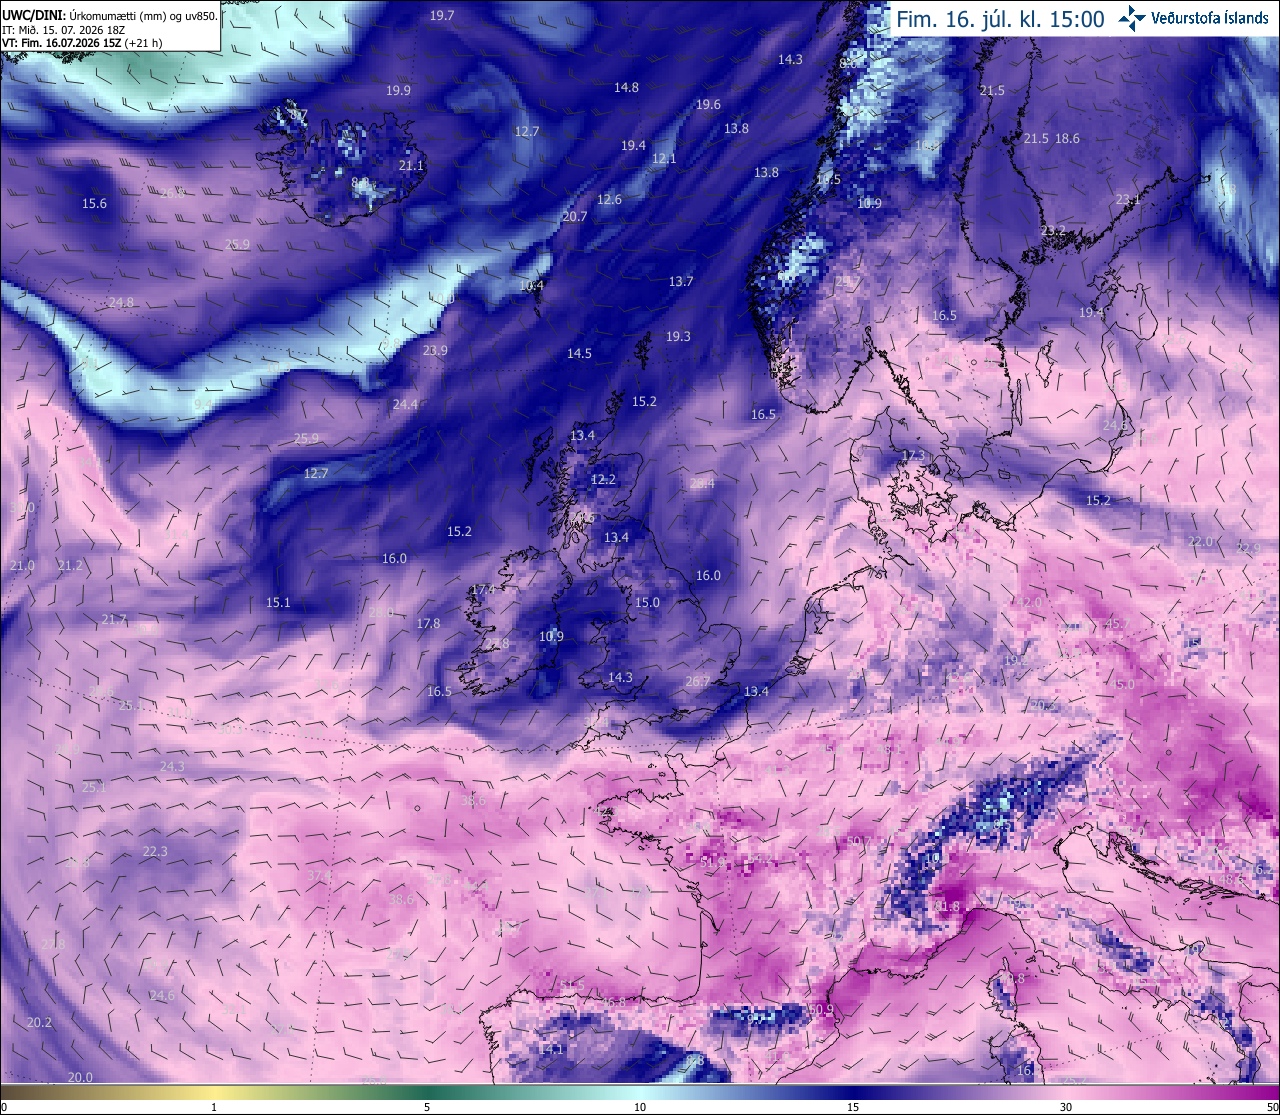This screenshot has width=1280, height=1115.
Task: Click the 19.3 value north of Scotland
Action: [678, 337]
